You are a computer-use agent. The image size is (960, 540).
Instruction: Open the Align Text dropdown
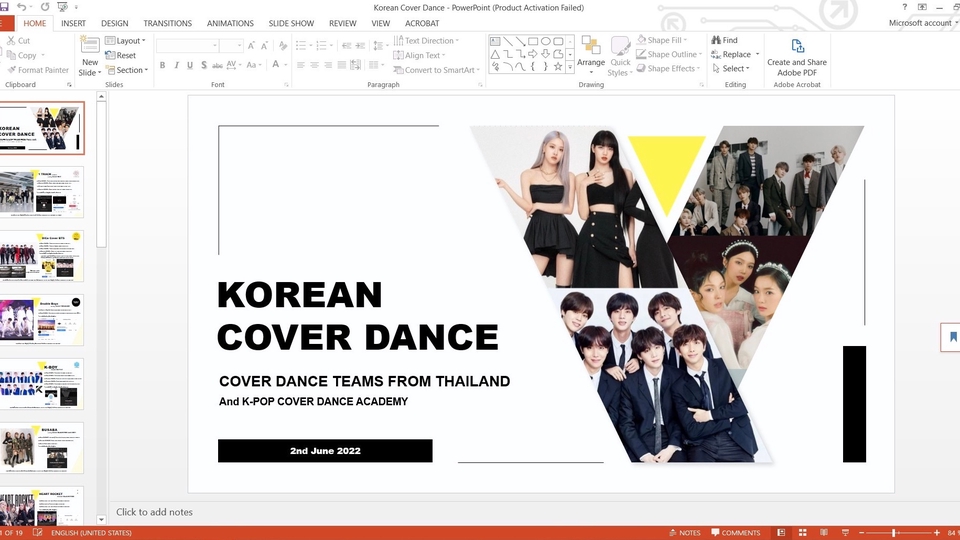coord(419,55)
